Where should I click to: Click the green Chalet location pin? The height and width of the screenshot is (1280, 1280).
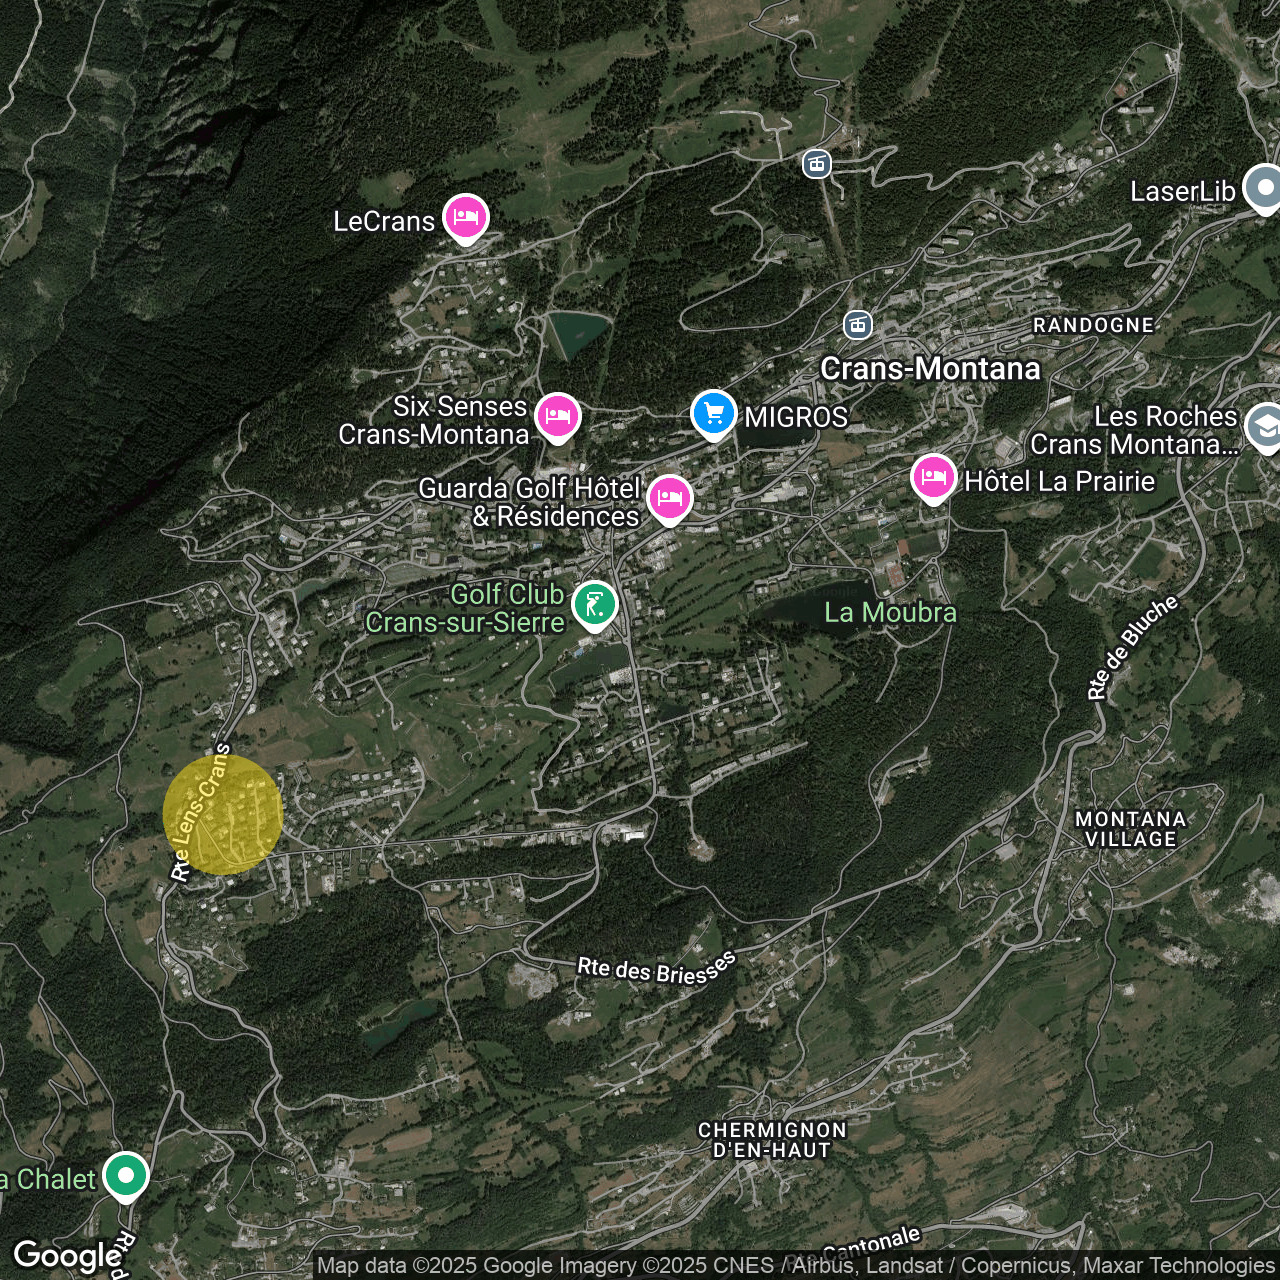pos(126,1176)
